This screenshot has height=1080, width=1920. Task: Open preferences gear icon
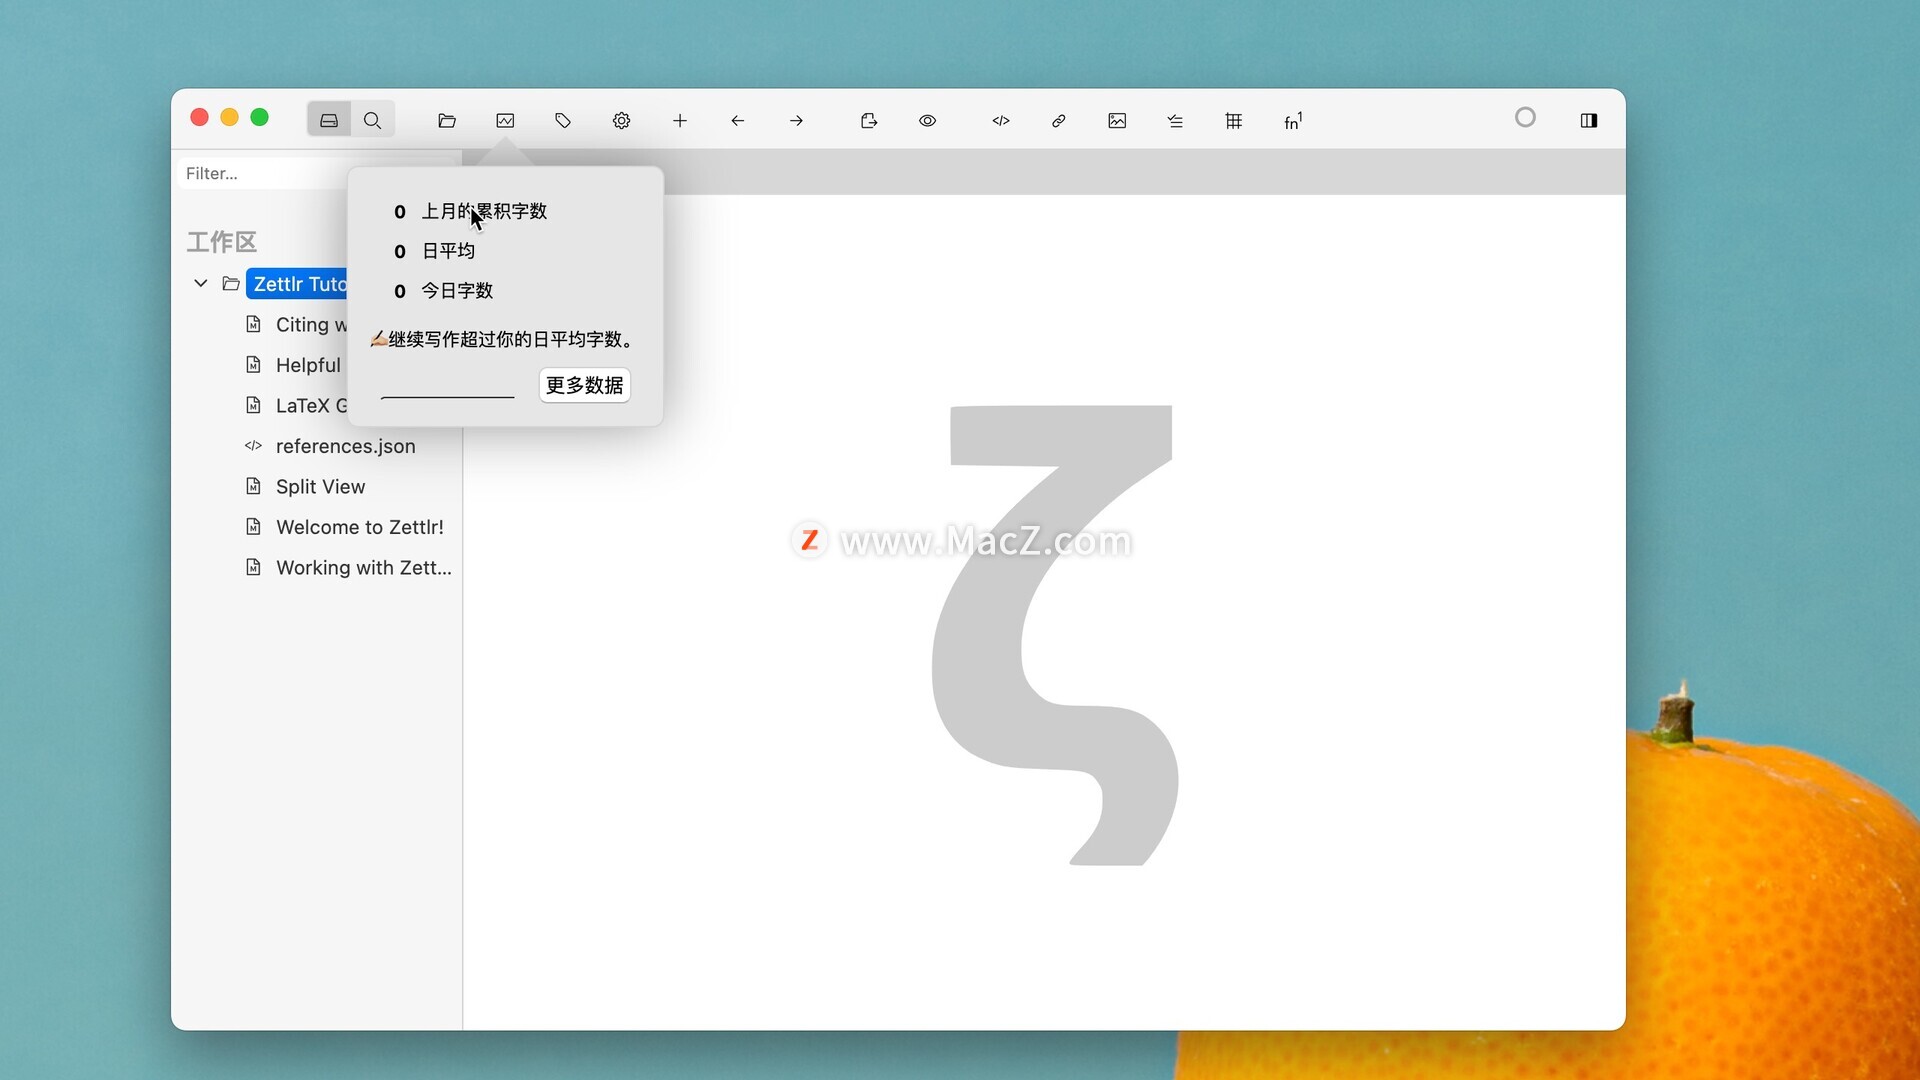coord(621,121)
